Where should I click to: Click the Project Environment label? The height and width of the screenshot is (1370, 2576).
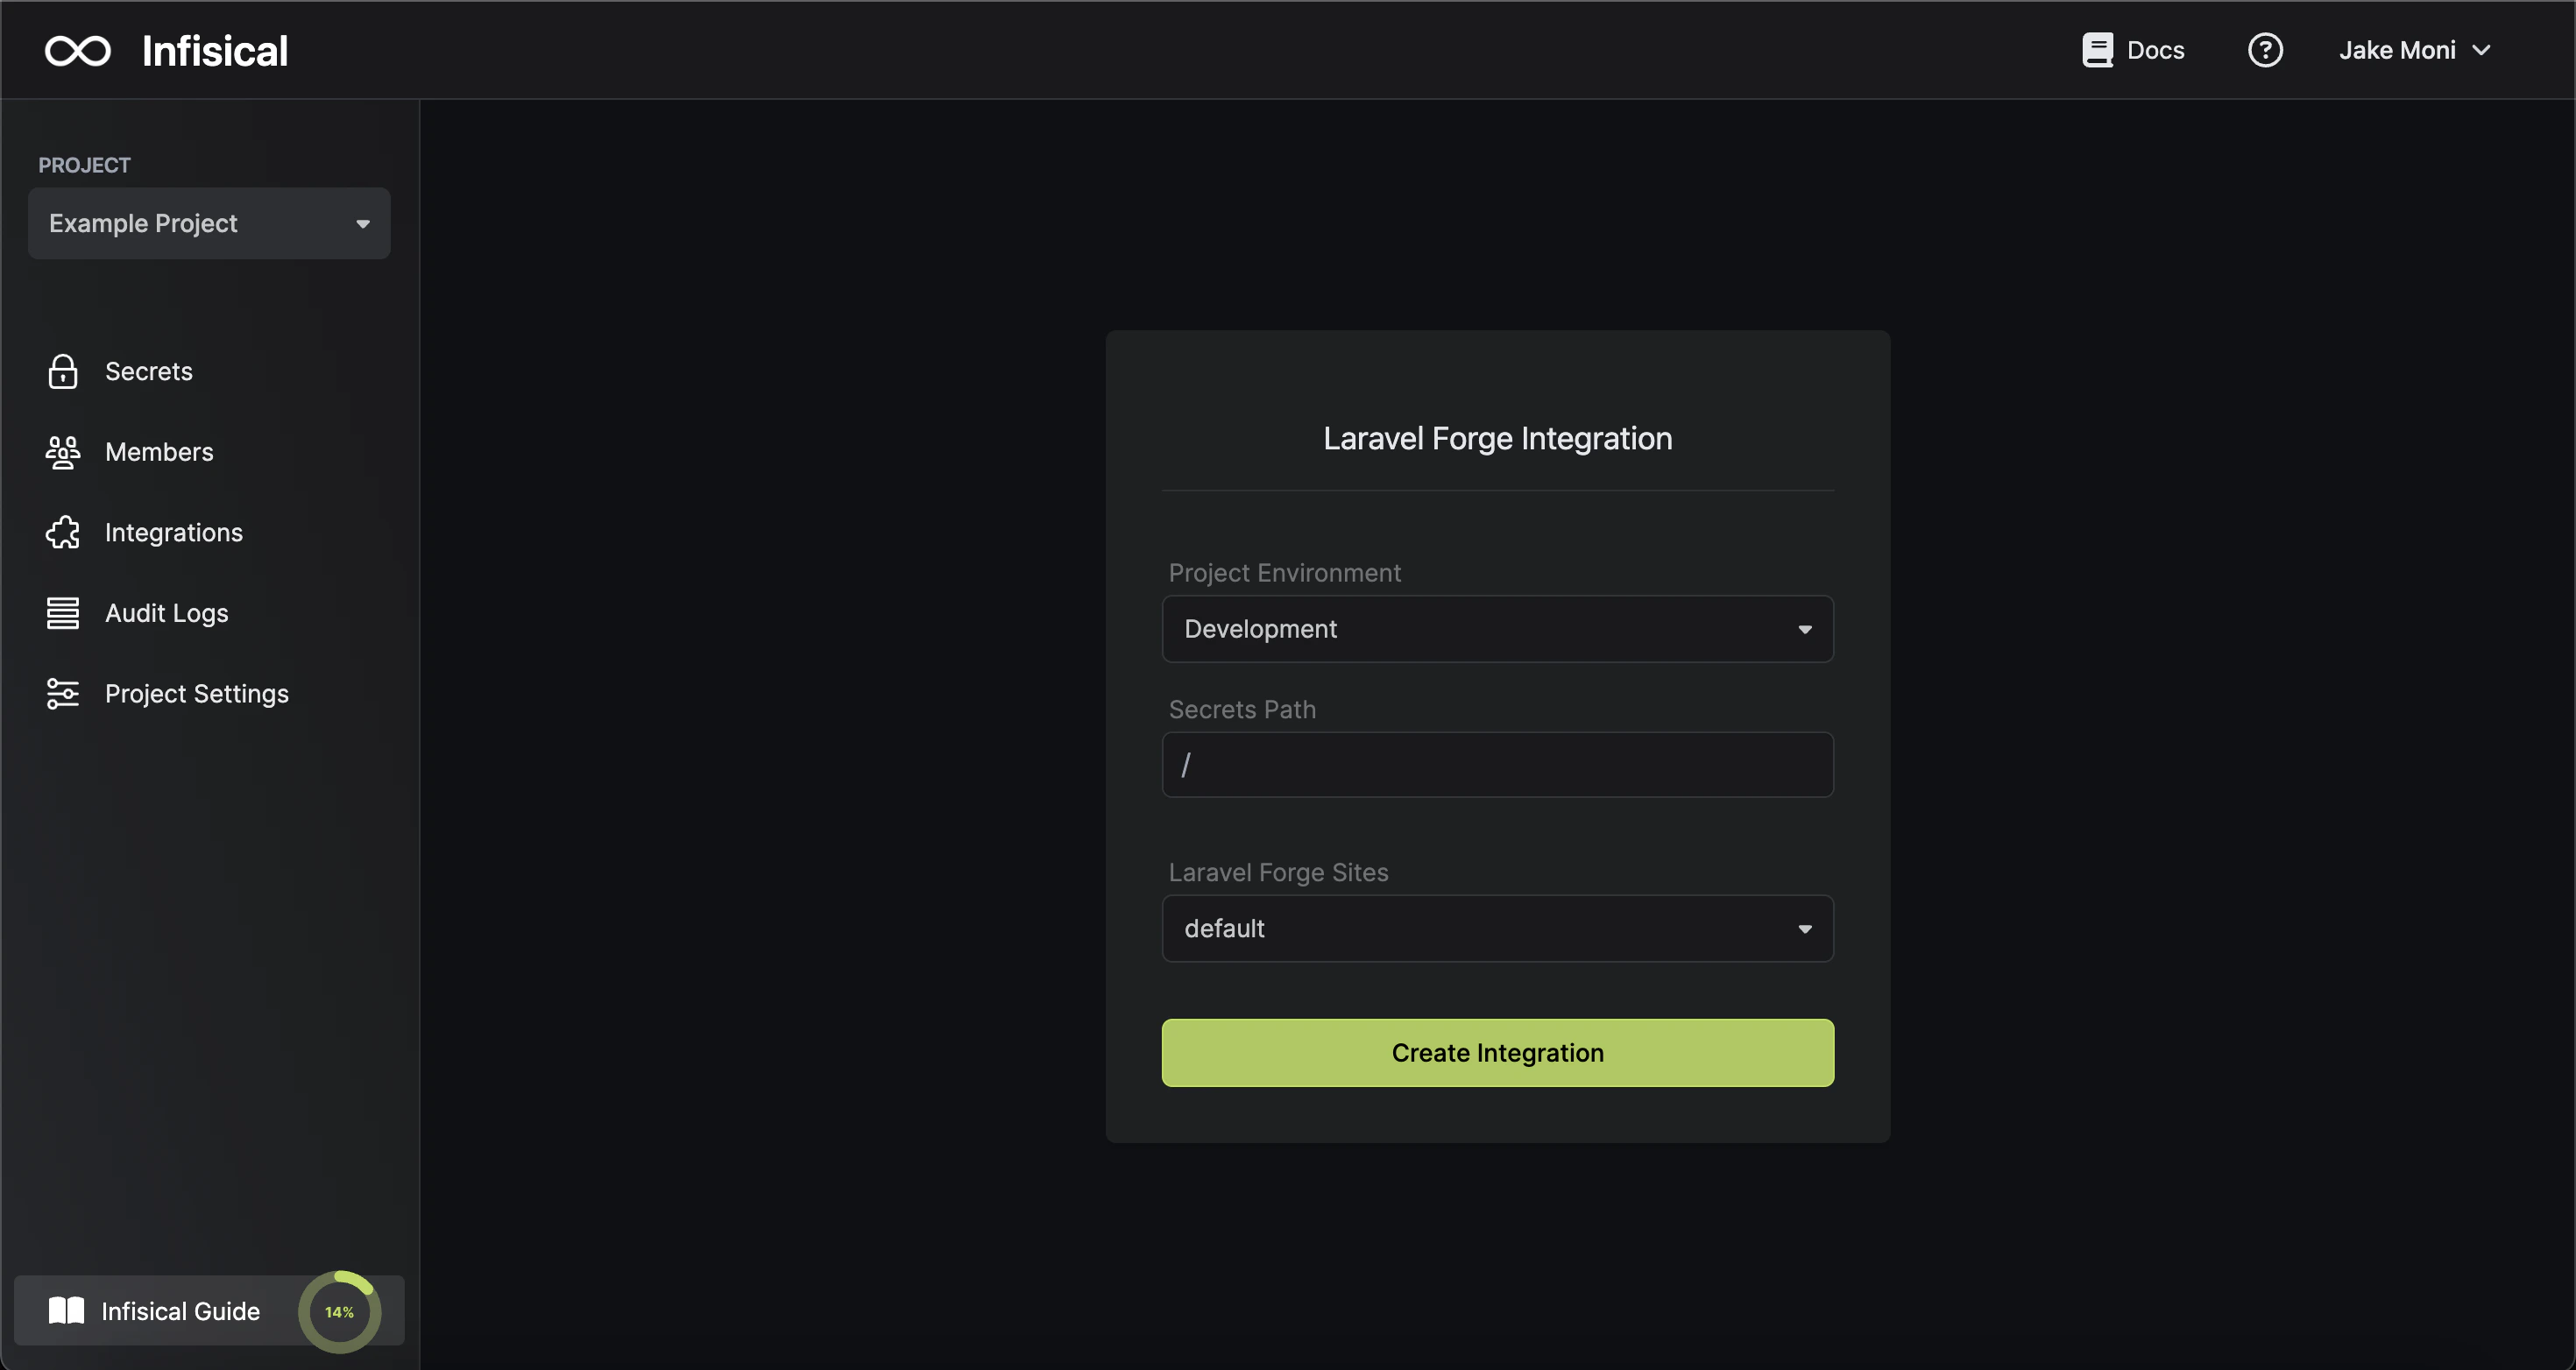pos(1284,573)
